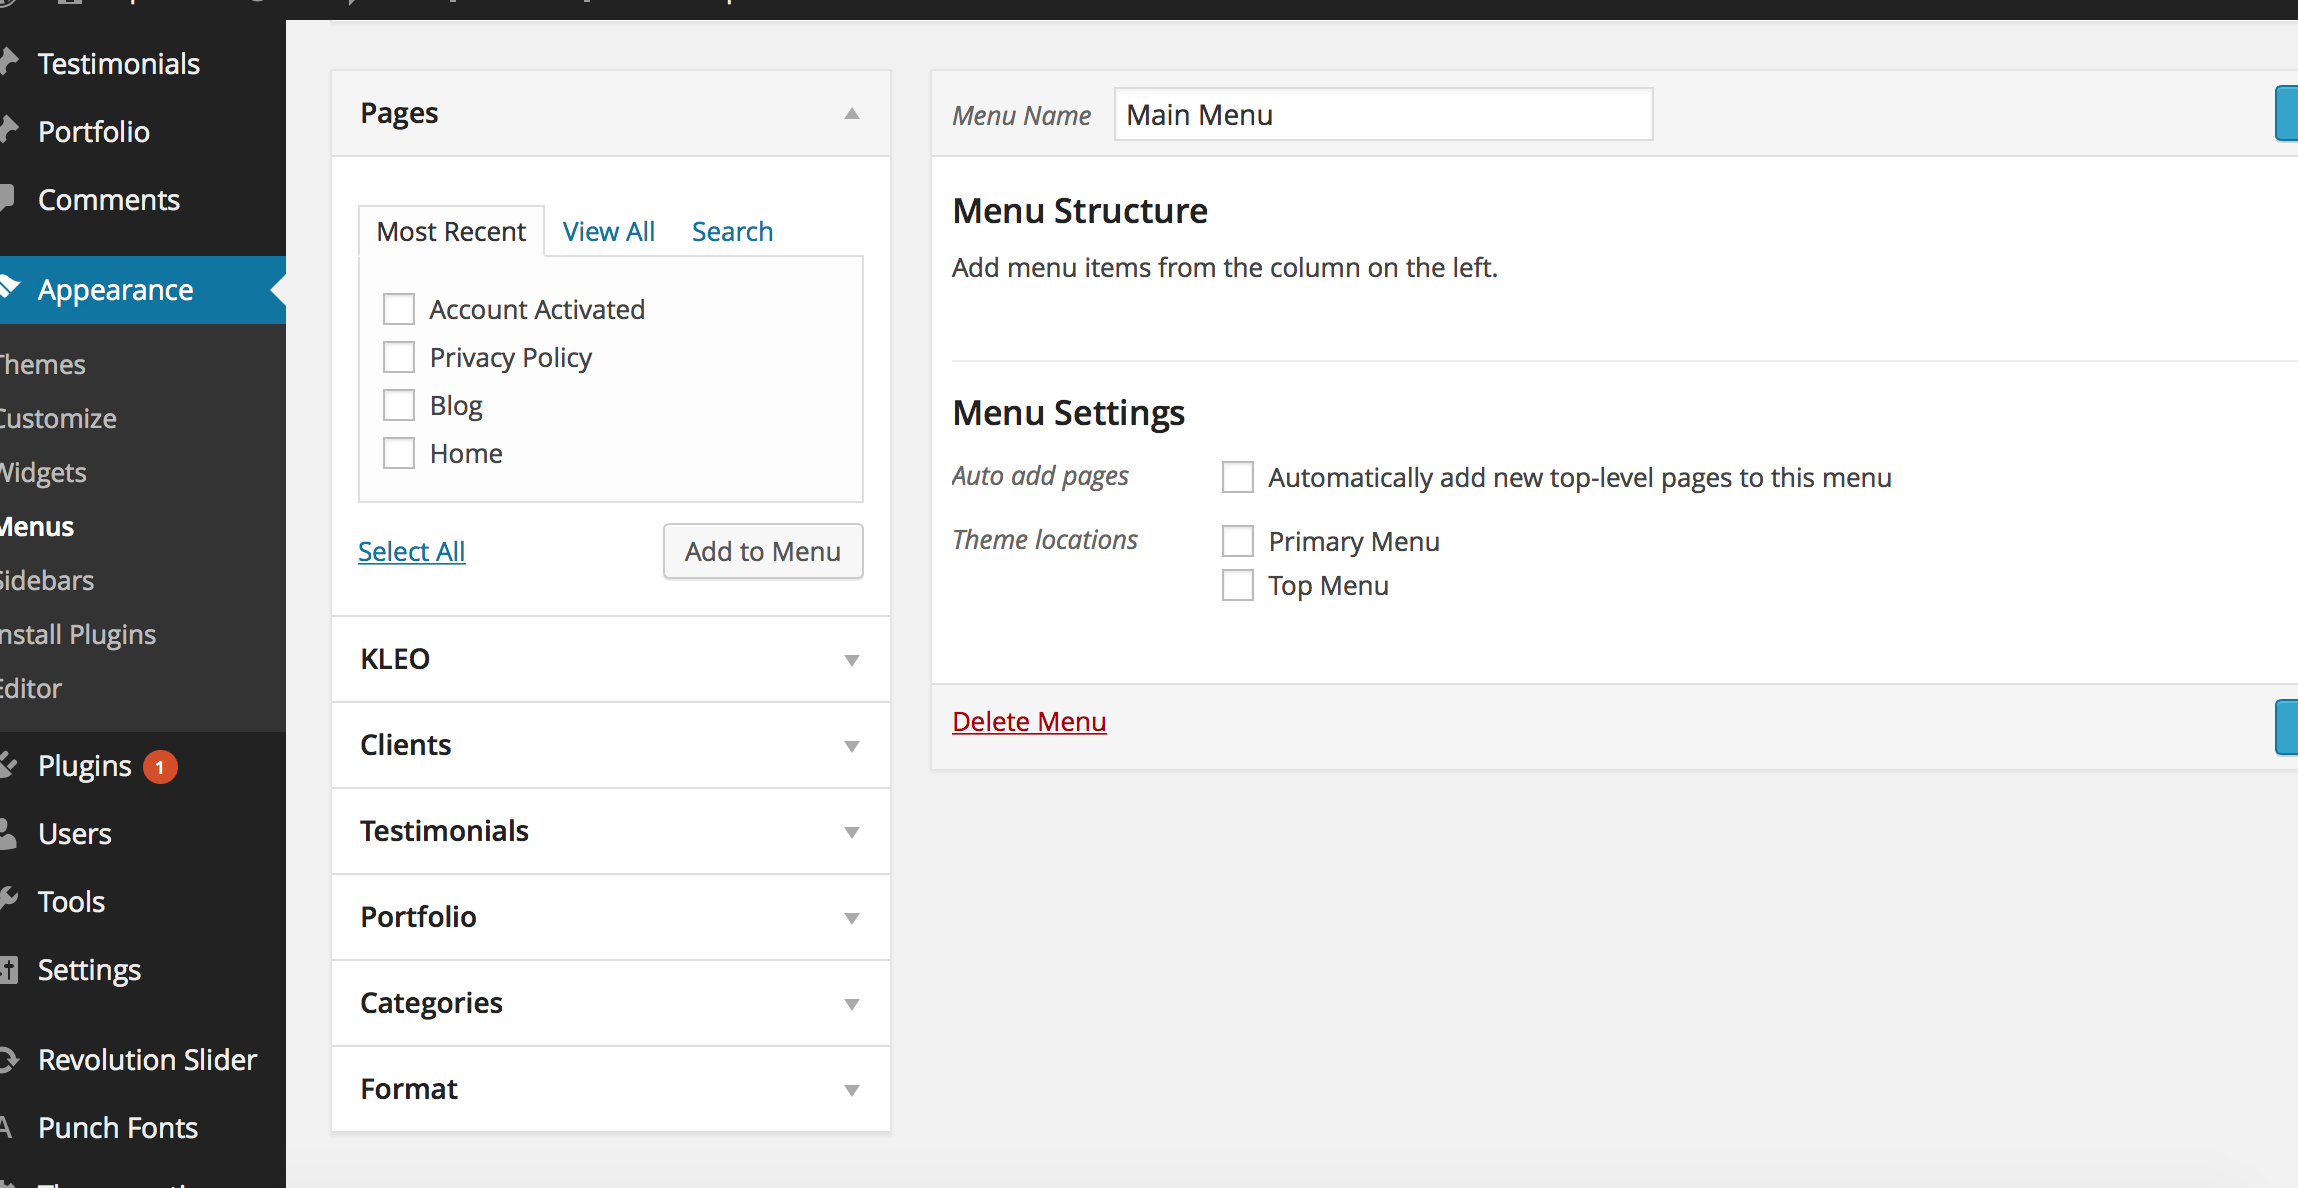Viewport: 2298px width, 1188px height.
Task: Click the Comments bubble icon
Action: (x=6, y=199)
